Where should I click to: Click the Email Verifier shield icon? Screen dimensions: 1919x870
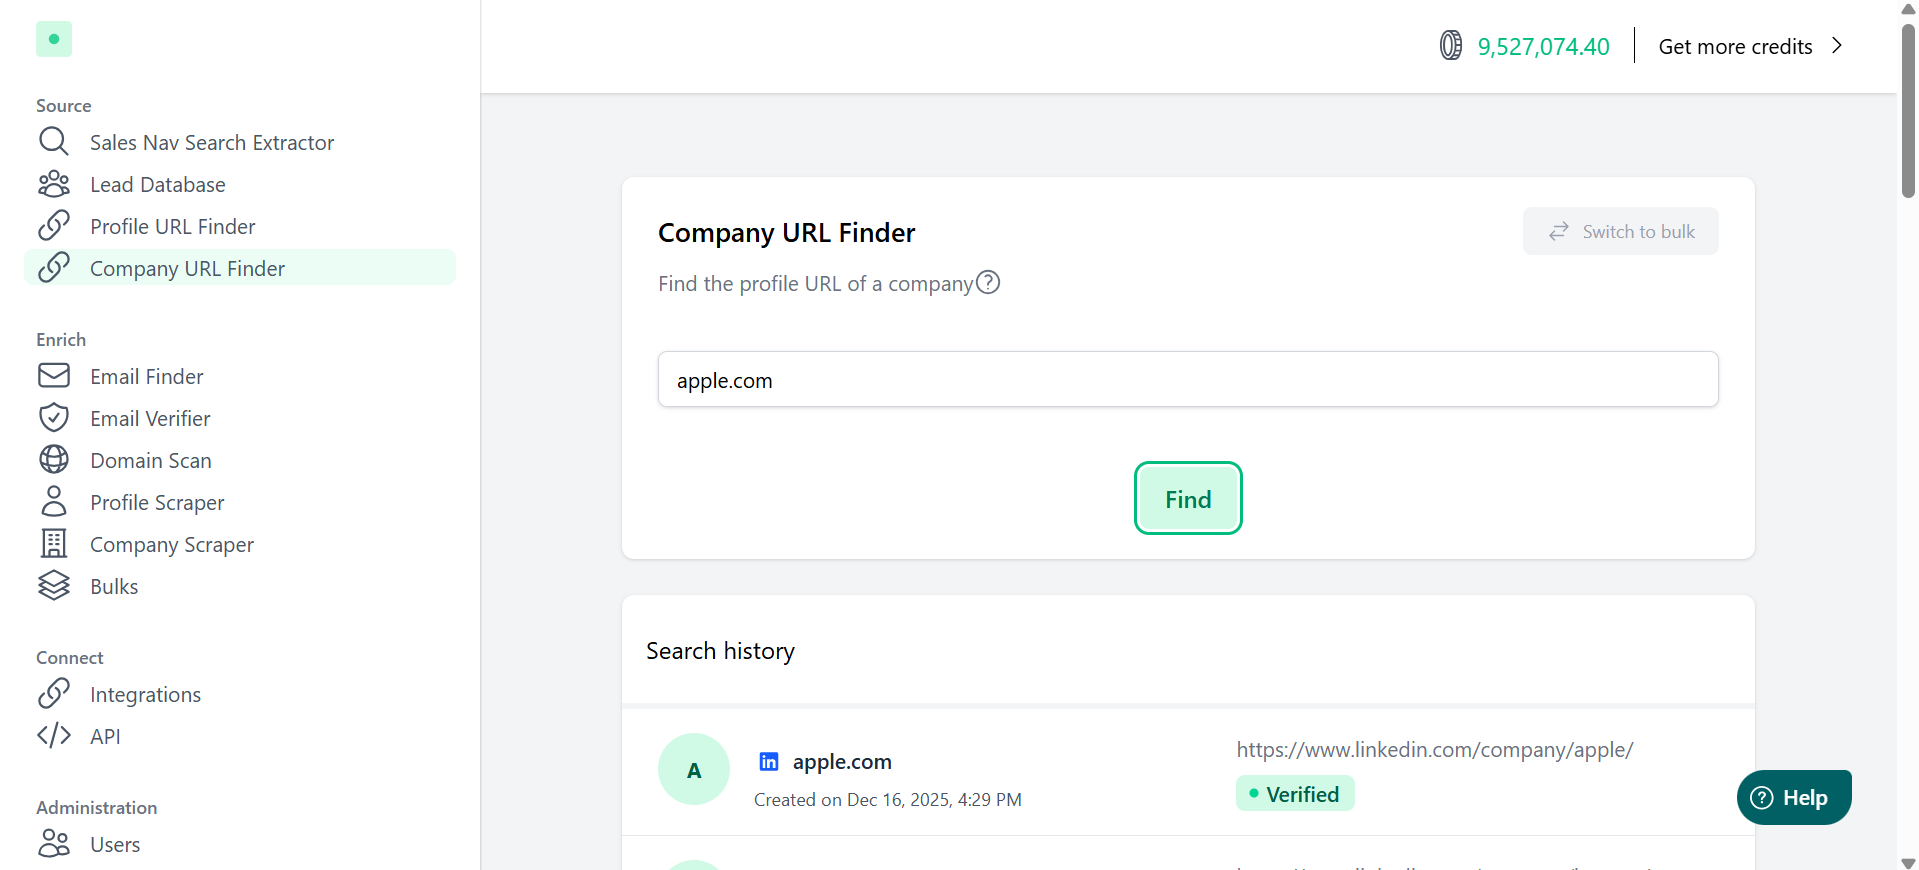click(54, 418)
